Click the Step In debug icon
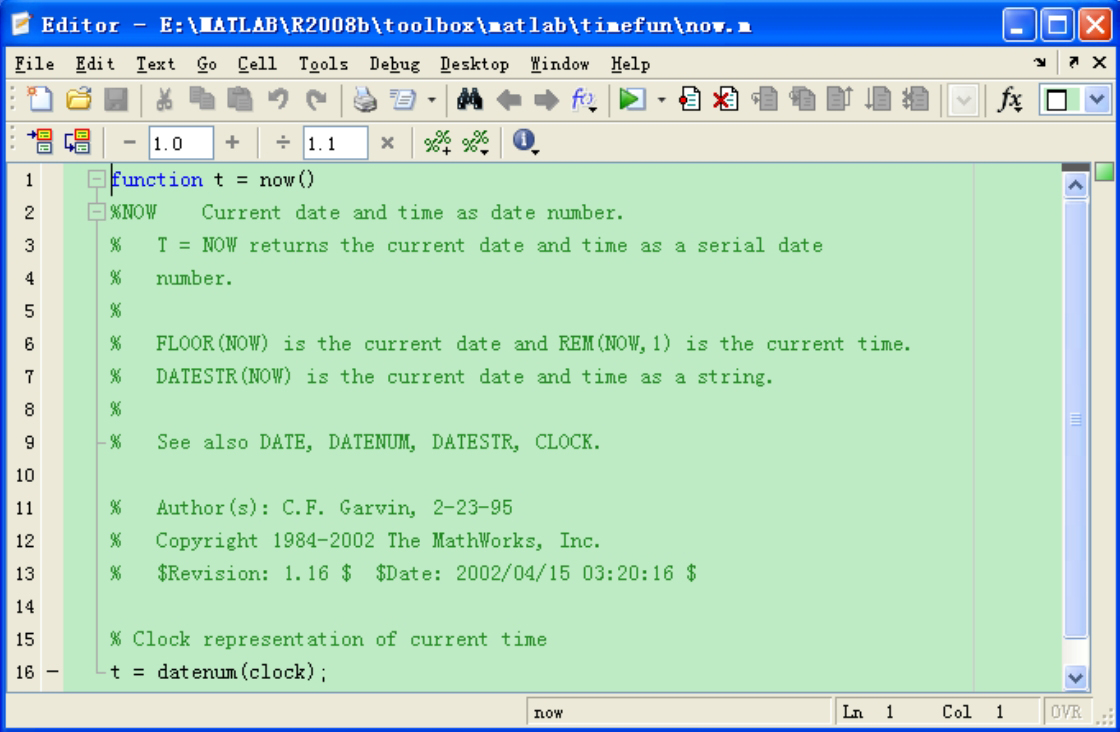This screenshot has width=1120, height=732. coord(803,99)
